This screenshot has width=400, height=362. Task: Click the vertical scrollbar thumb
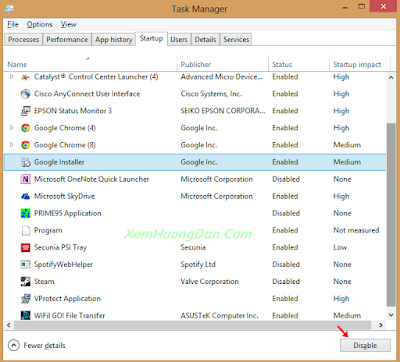391,214
